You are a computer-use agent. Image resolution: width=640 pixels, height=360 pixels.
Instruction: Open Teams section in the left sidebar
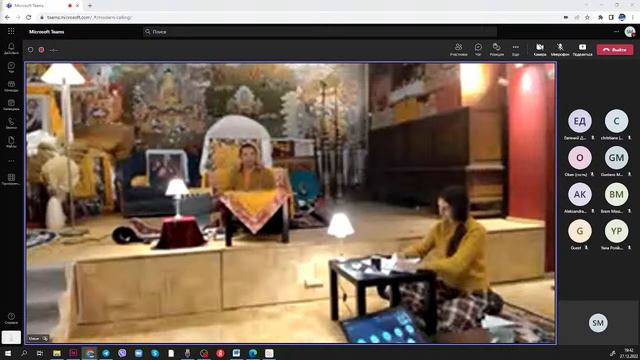pos(11,86)
